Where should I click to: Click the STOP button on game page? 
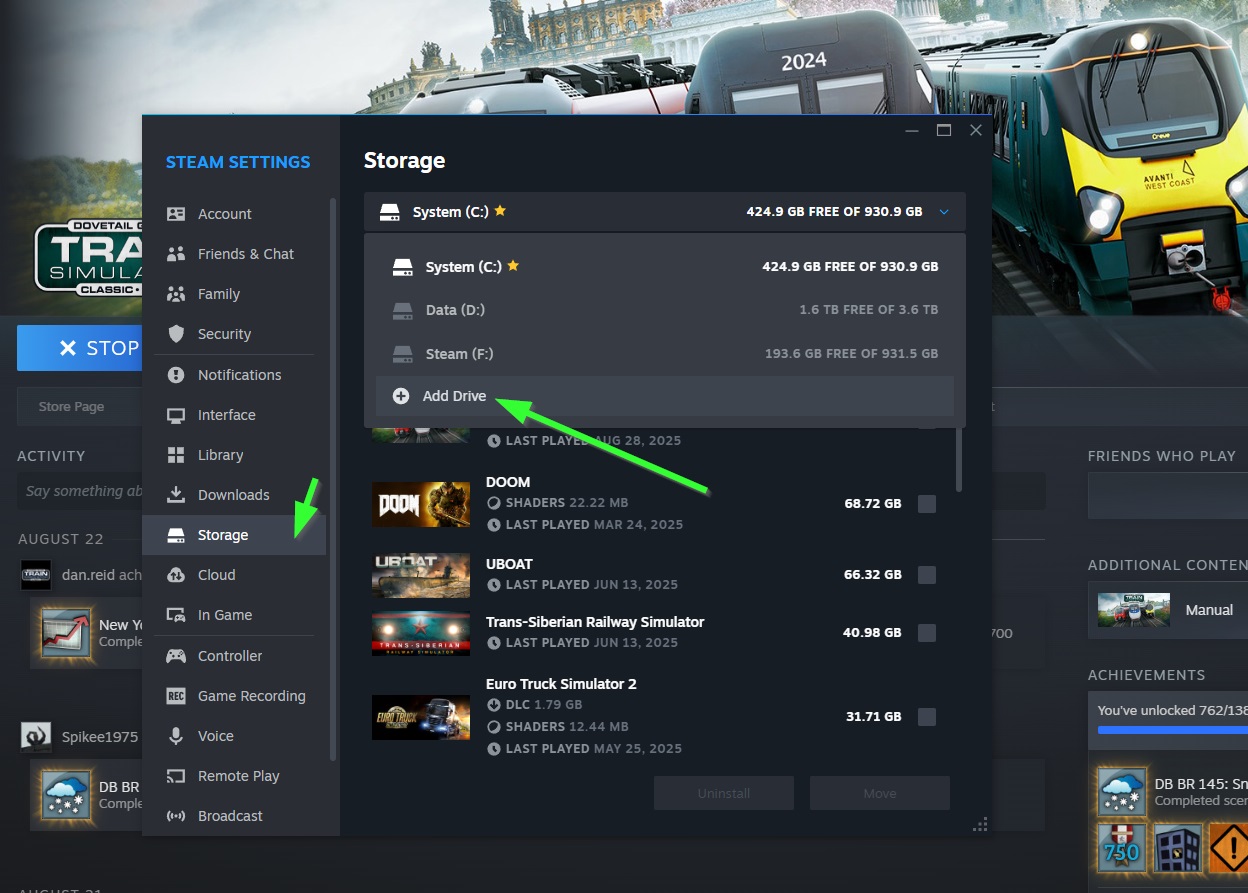tap(79, 348)
